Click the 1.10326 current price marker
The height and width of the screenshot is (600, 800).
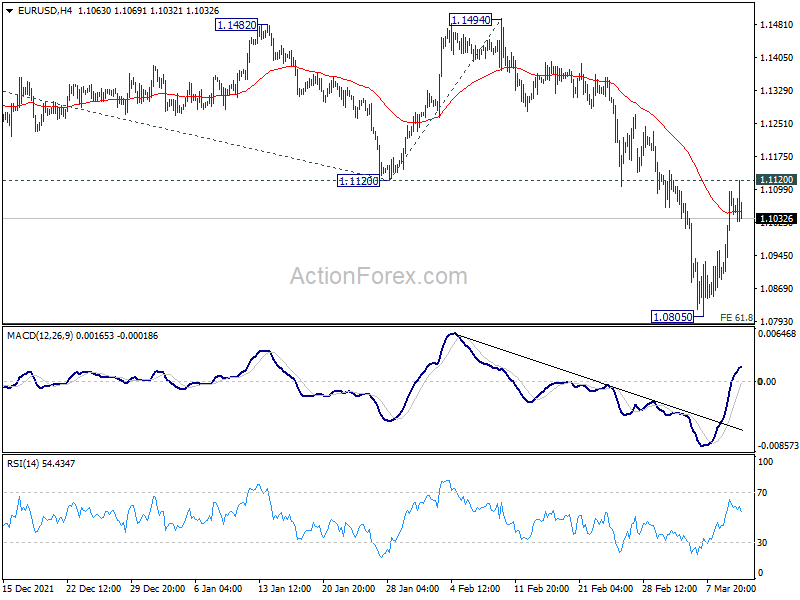(776, 219)
